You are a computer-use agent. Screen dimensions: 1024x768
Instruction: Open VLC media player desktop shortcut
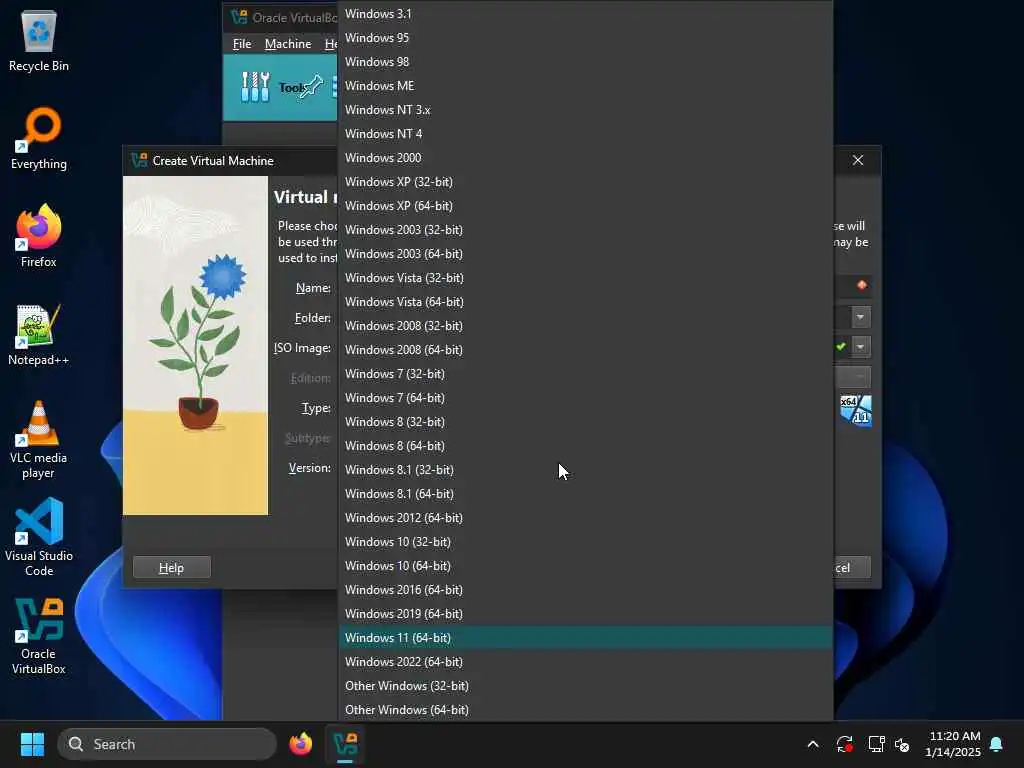click(39, 440)
